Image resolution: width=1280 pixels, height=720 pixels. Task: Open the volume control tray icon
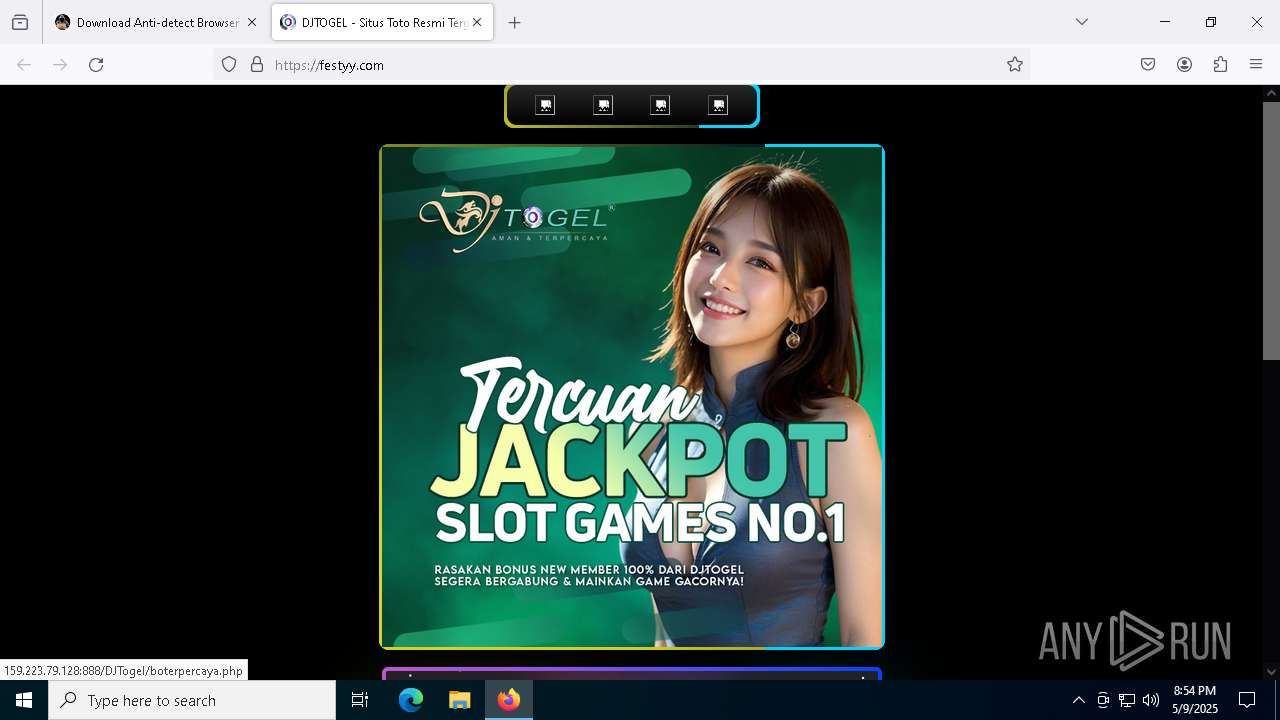[1151, 700]
